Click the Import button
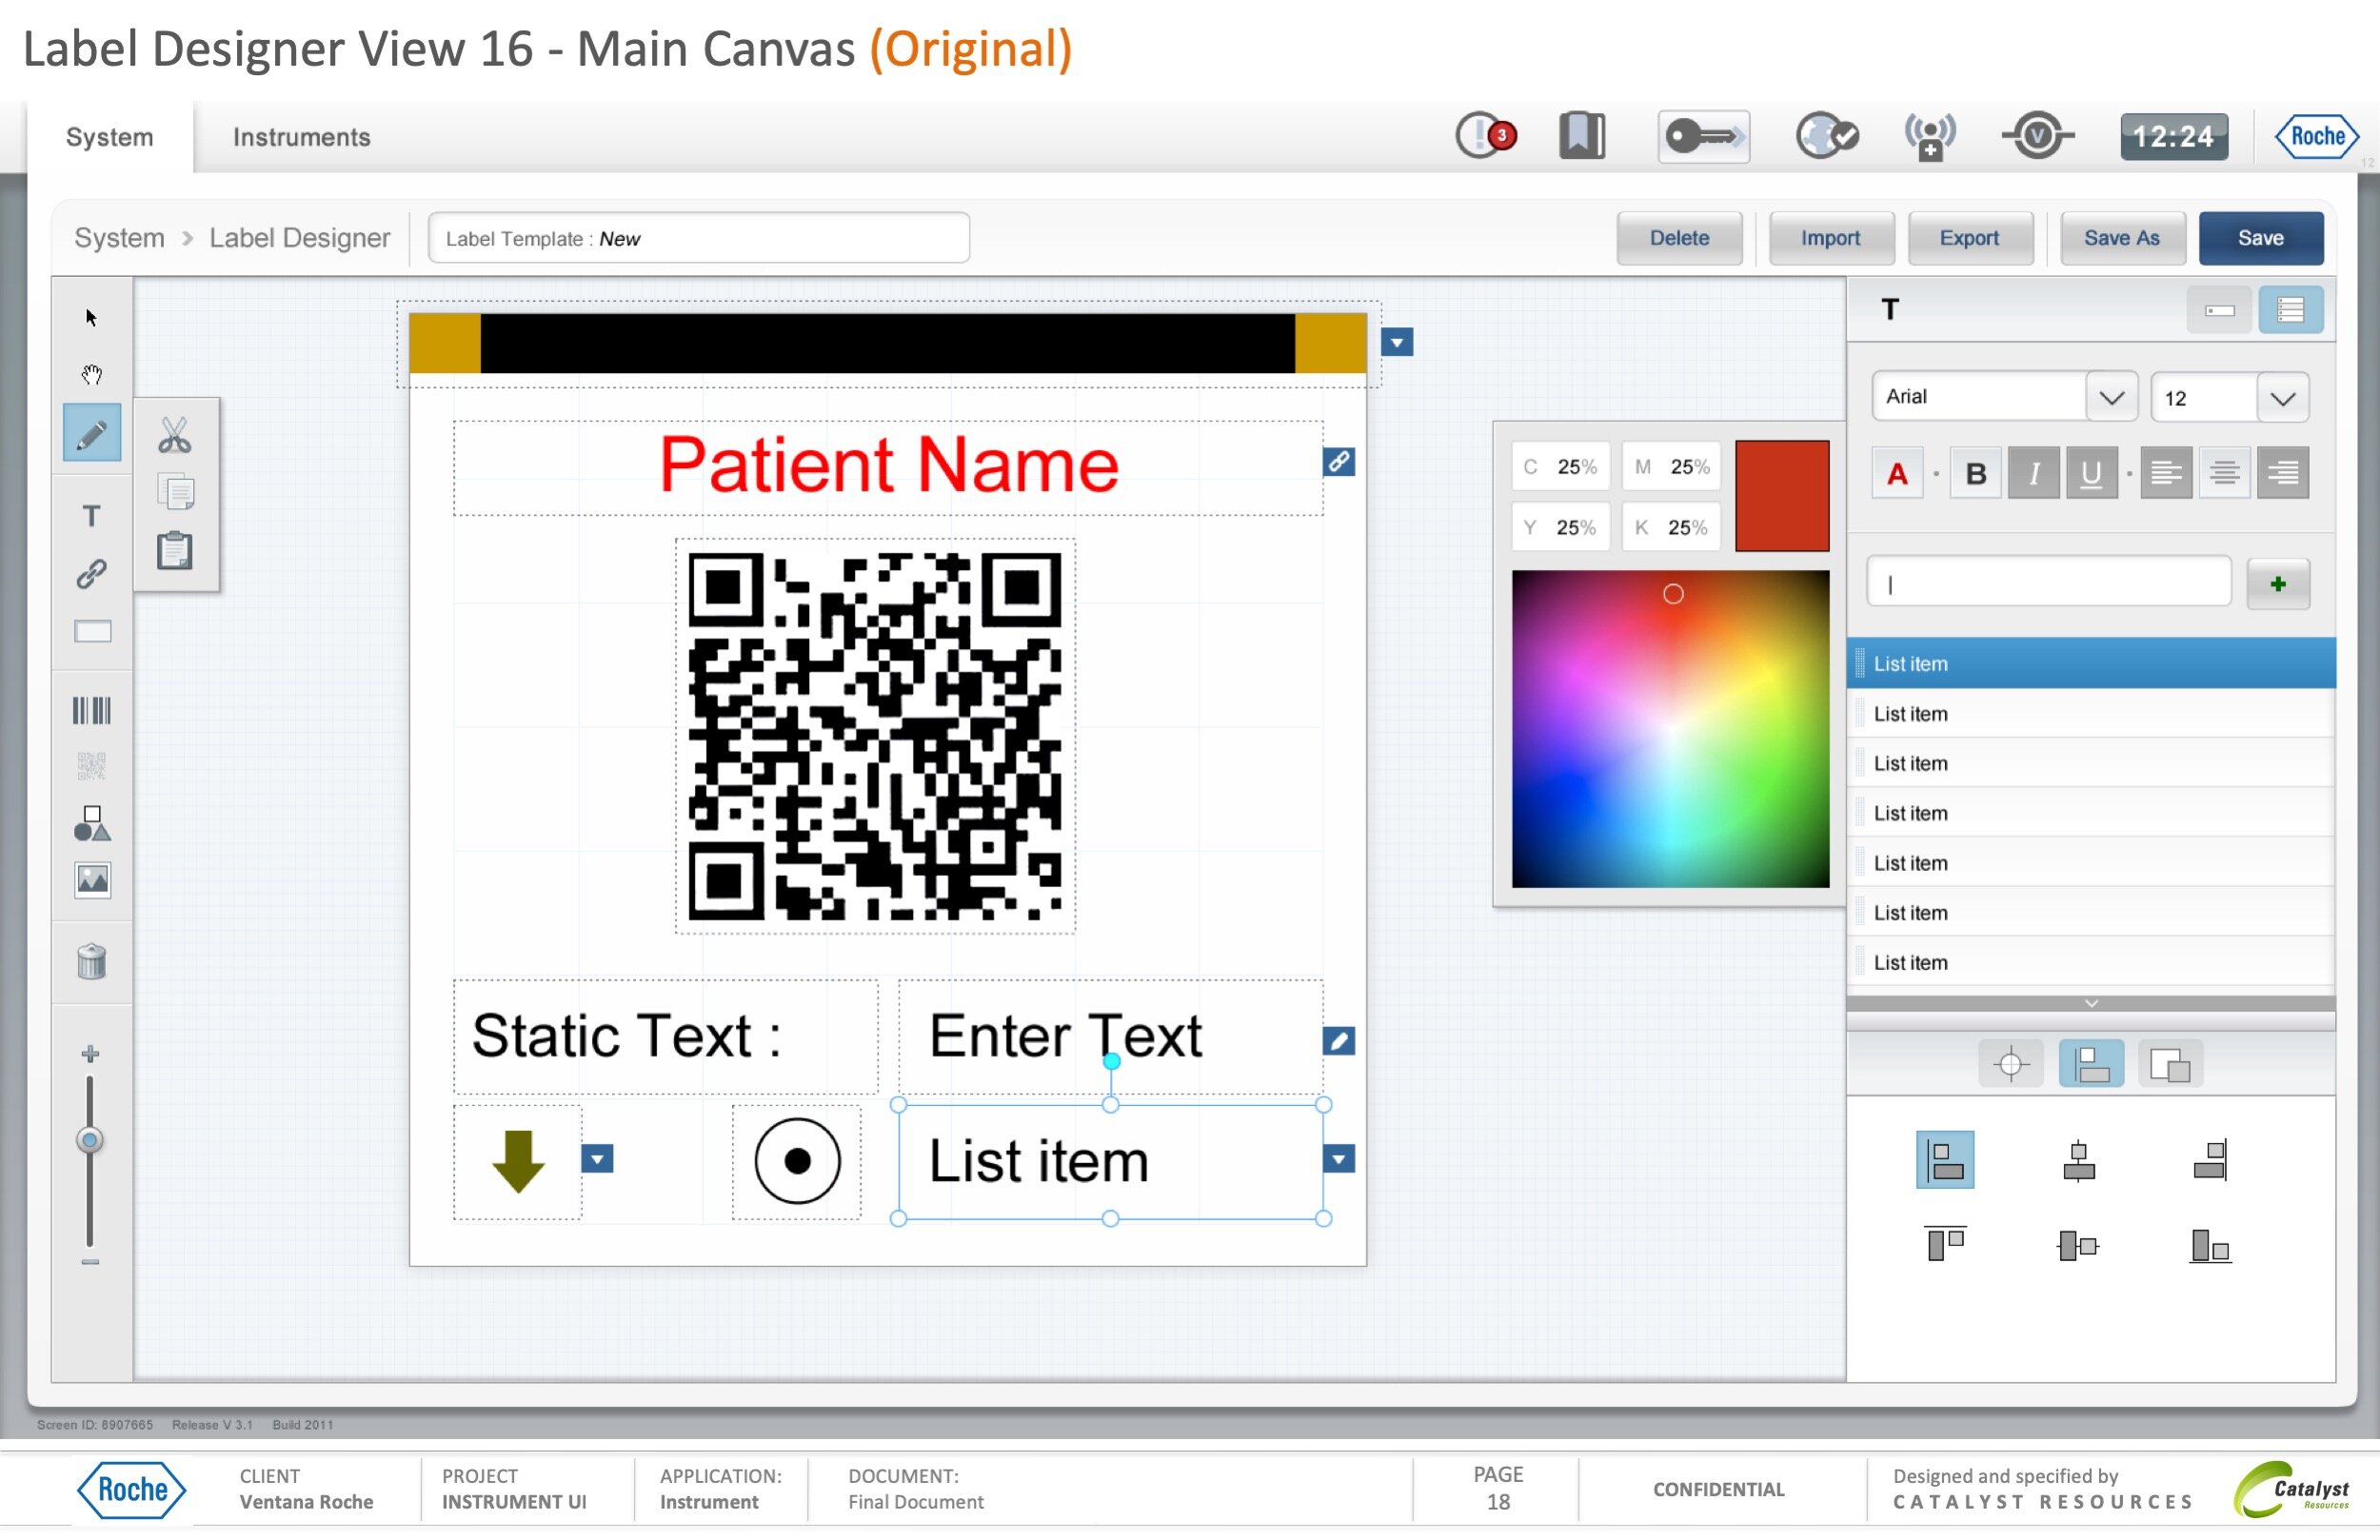2380x1540 pixels. [x=1831, y=238]
